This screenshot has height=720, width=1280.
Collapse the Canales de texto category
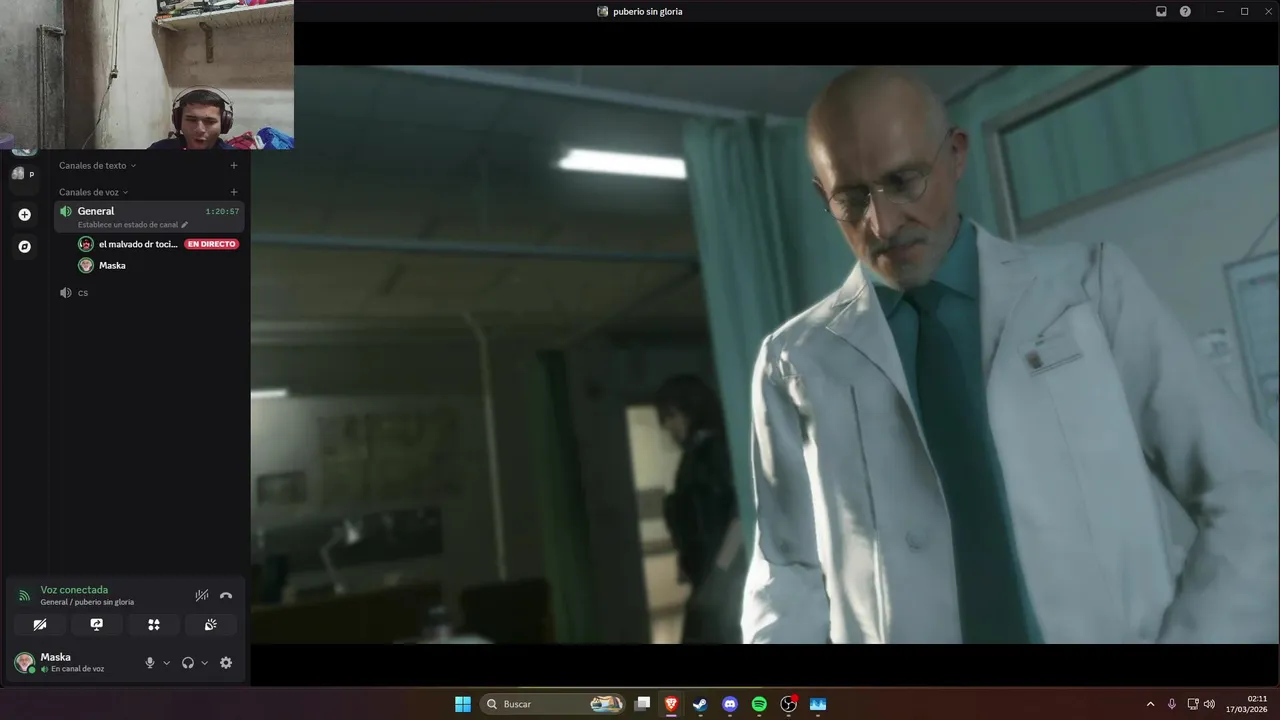97,166
